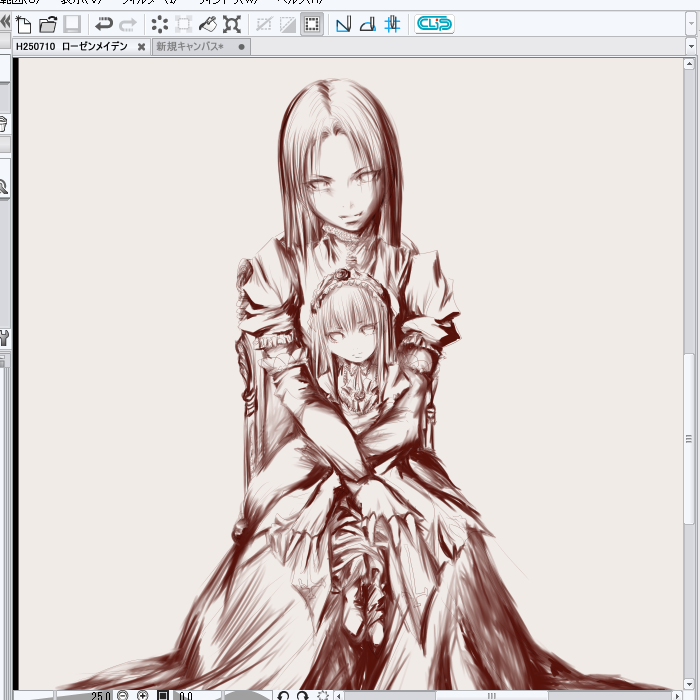This screenshot has height=700, width=700.
Task: Toggle Snap to Ruler
Action: (x=343, y=24)
